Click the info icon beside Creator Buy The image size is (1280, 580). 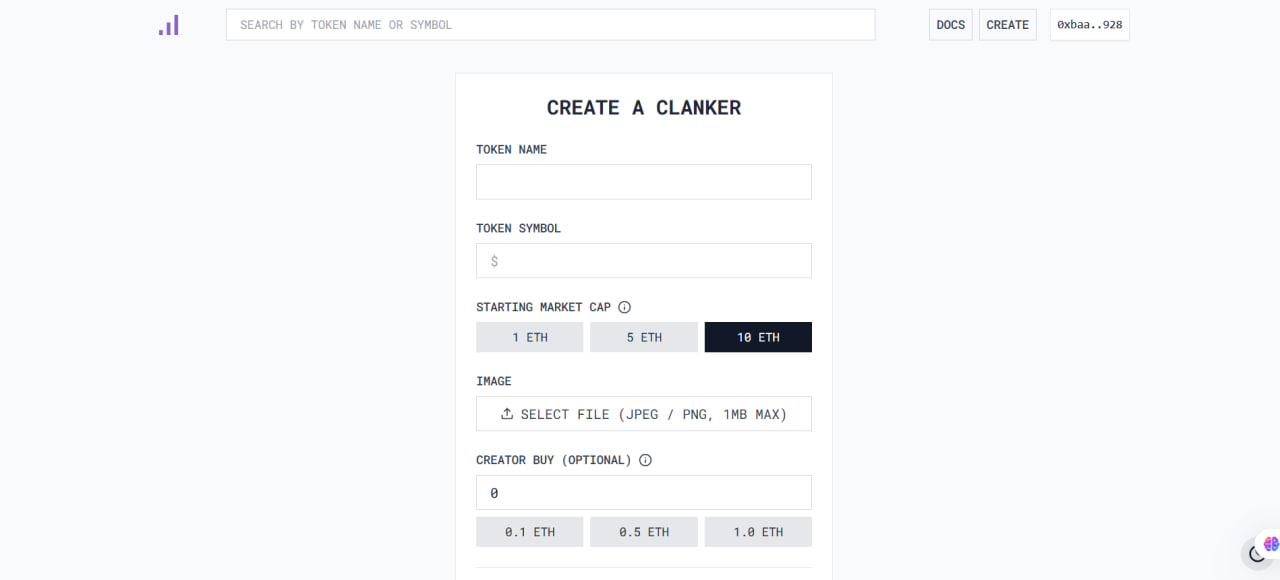click(645, 460)
